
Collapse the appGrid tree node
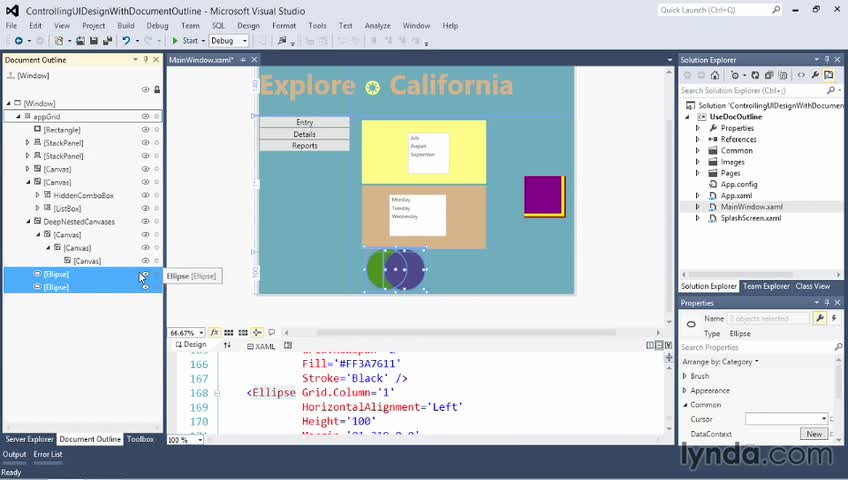coord(18,116)
